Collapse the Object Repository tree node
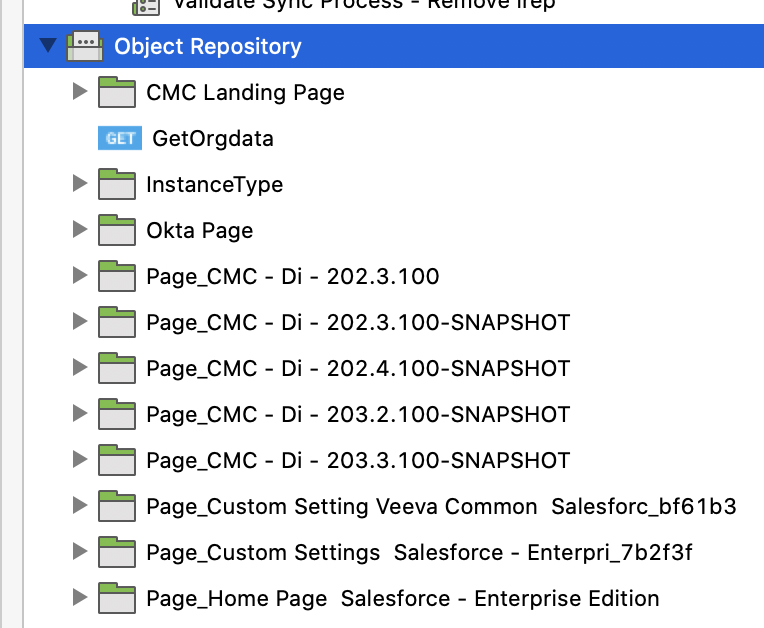Viewport: 764px width, 628px height. pos(46,46)
